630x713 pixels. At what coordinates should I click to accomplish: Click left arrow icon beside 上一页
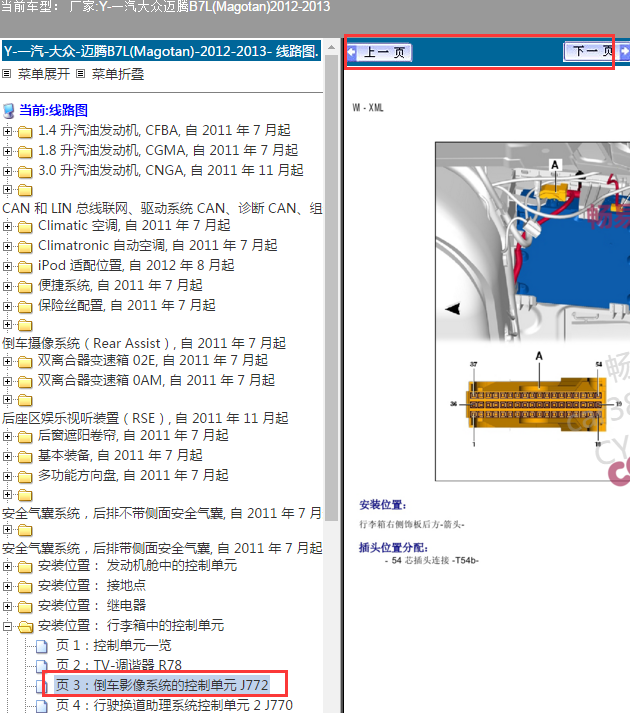click(352, 52)
